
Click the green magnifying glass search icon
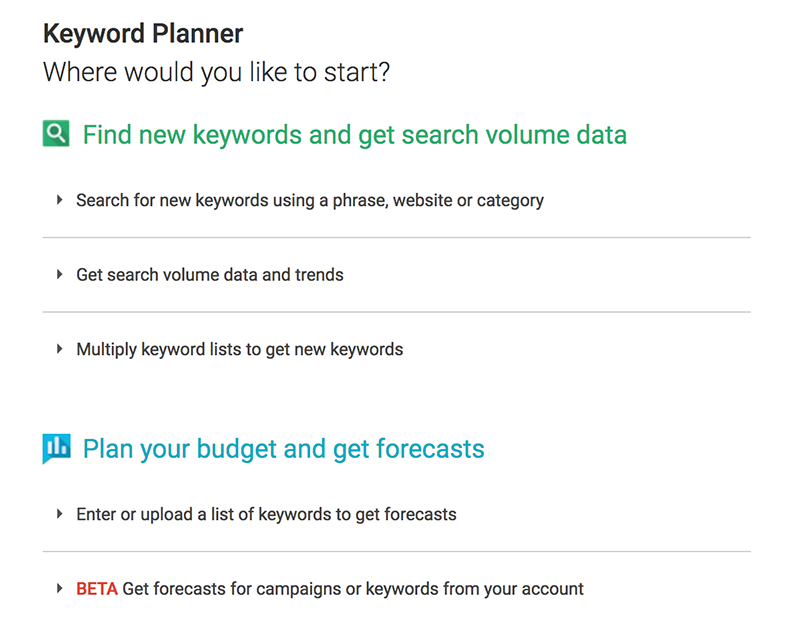[56, 134]
